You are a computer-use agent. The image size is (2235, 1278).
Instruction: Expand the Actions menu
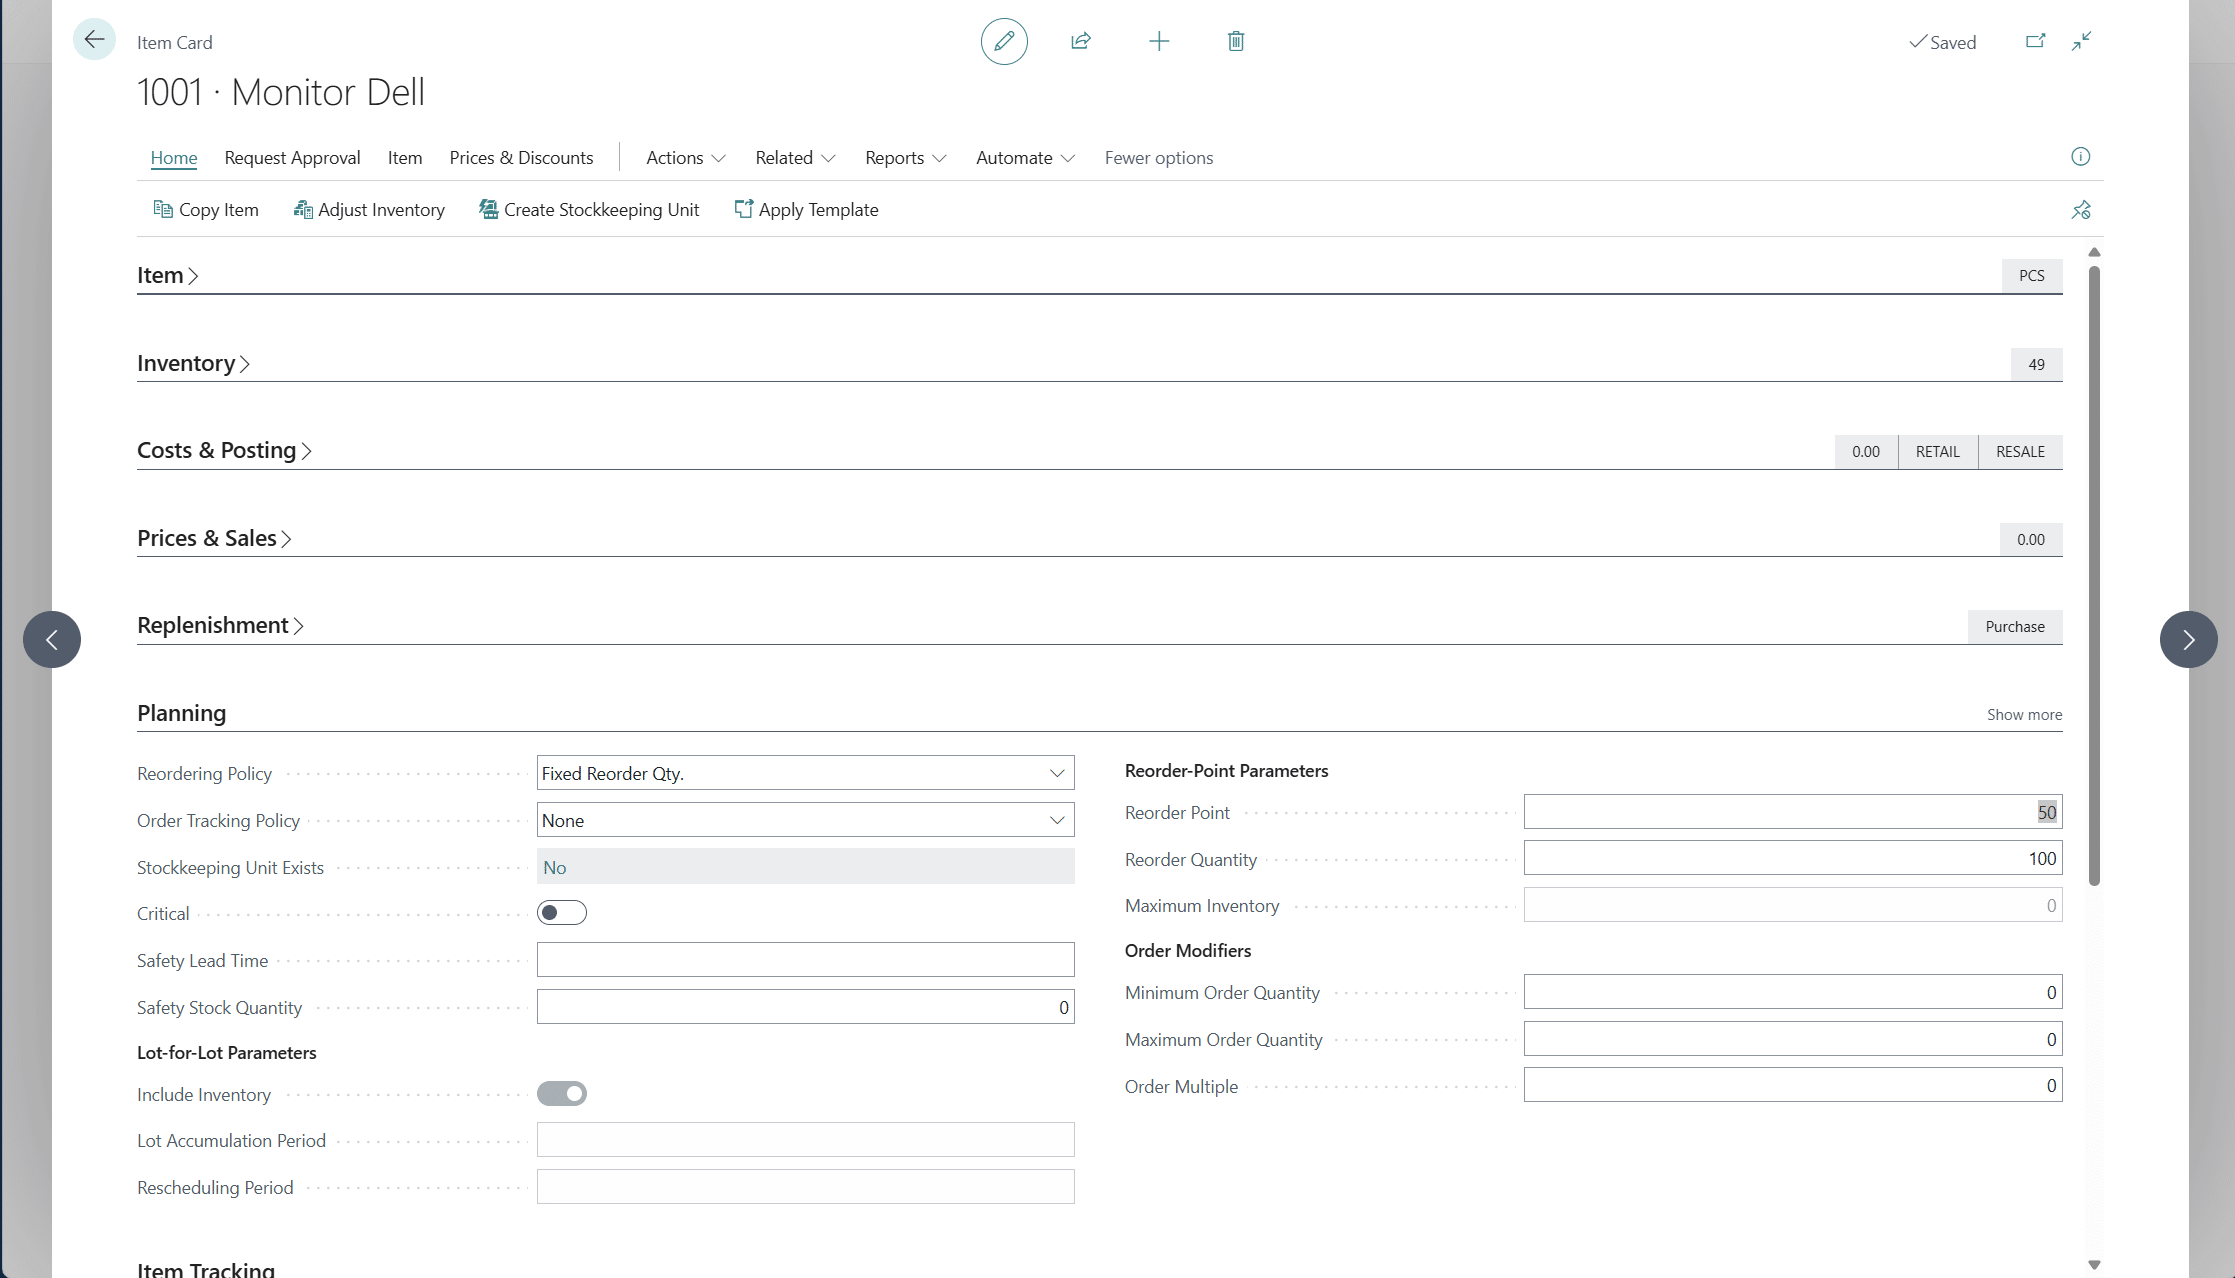point(686,158)
